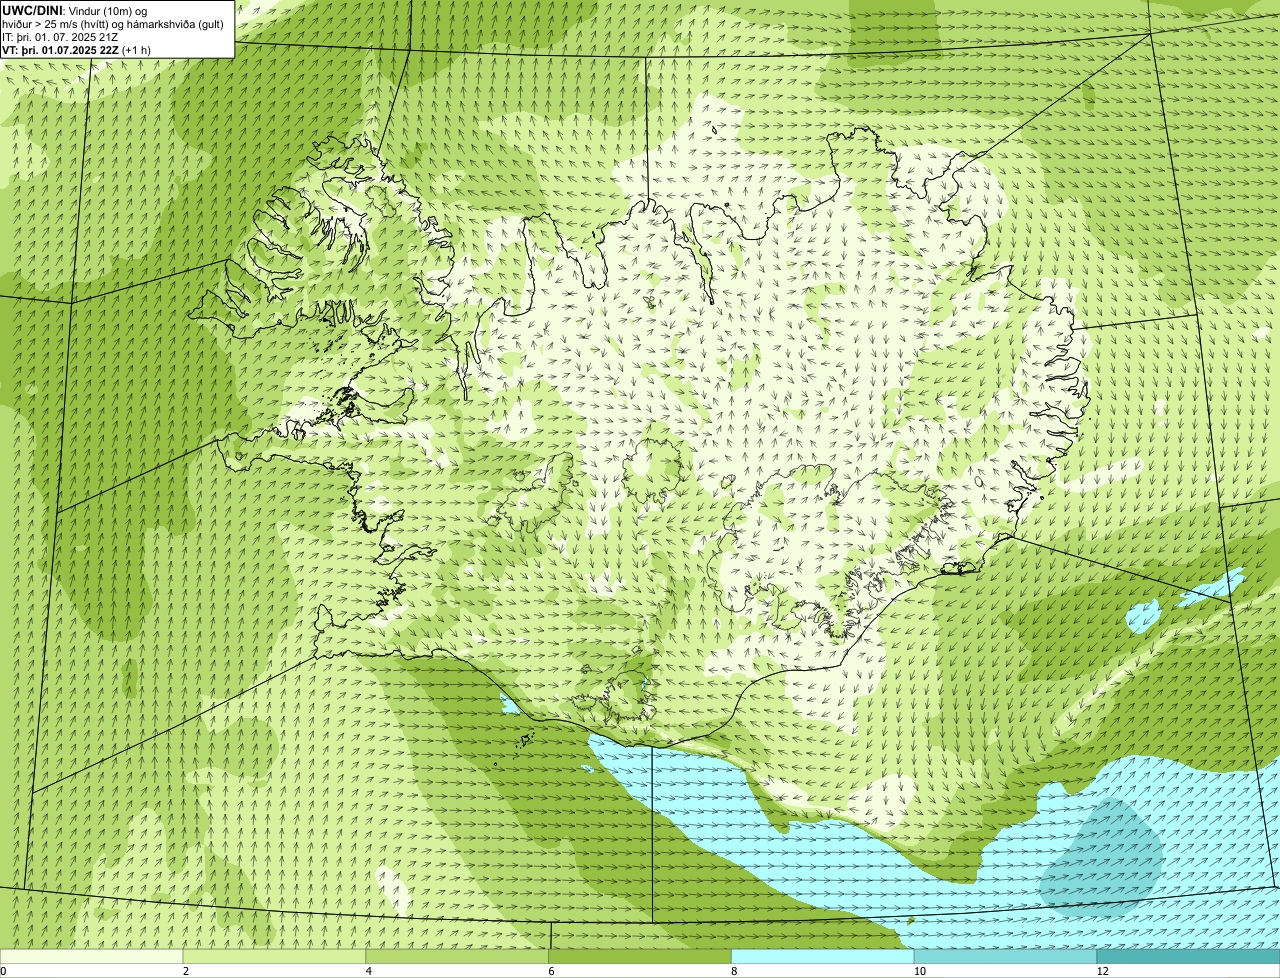Click the colorbar tick label "12"
Screen dimensions: 1280x978
[1101, 971]
